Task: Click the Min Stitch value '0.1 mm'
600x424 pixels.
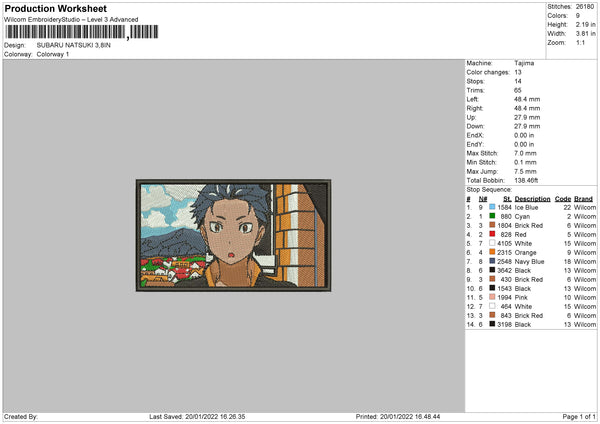Action: [525, 162]
